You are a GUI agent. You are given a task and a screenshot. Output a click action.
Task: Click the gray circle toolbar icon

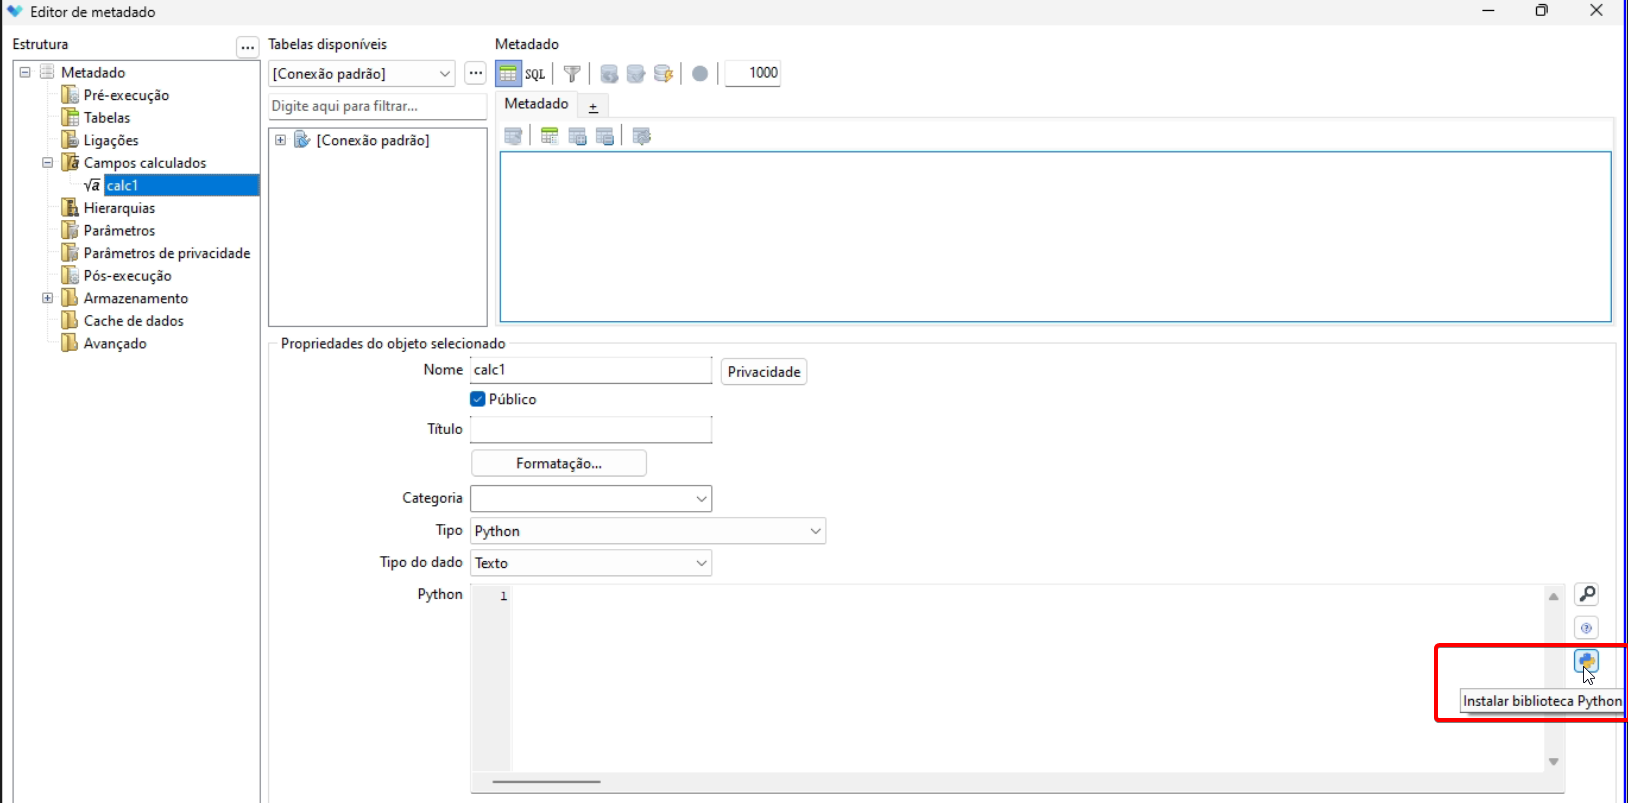coord(700,74)
